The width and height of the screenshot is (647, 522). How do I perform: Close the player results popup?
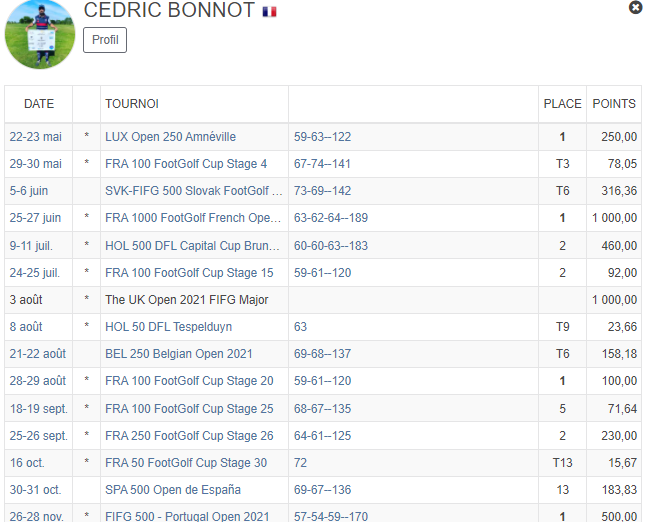pos(635,7)
